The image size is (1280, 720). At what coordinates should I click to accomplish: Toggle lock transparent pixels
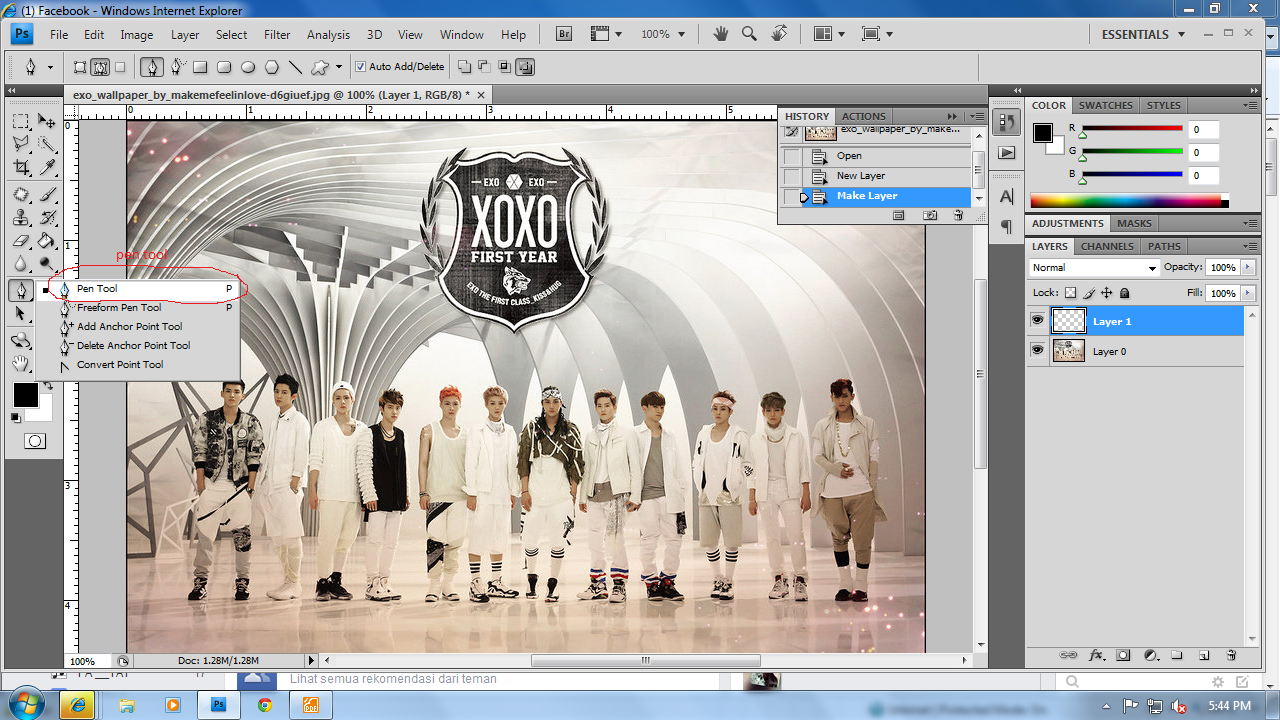click(x=1070, y=293)
